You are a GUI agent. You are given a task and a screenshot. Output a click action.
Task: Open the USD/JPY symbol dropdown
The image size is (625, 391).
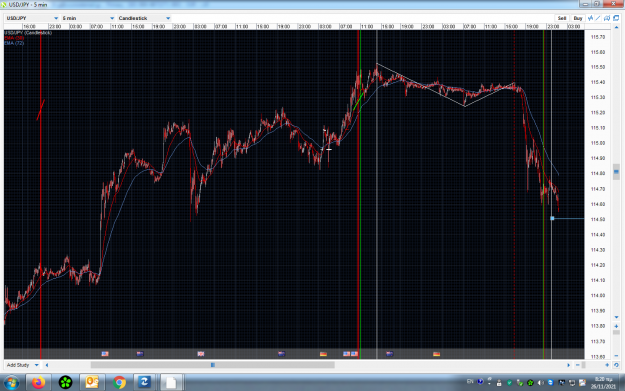click(x=32, y=18)
